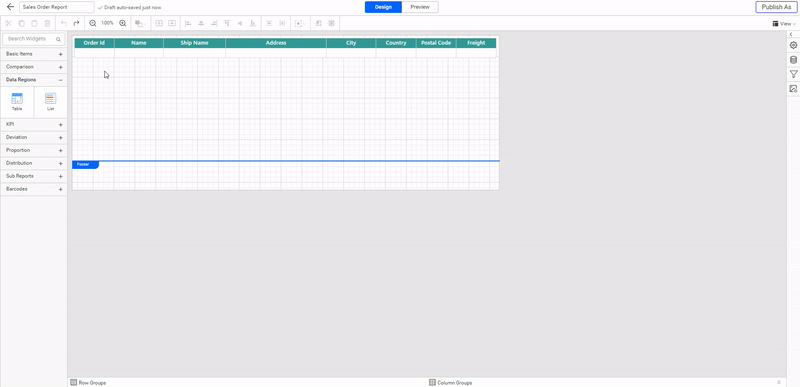Image resolution: width=800 pixels, height=387 pixels.
Task: Expand the KPI category
Action: click(x=34, y=124)
